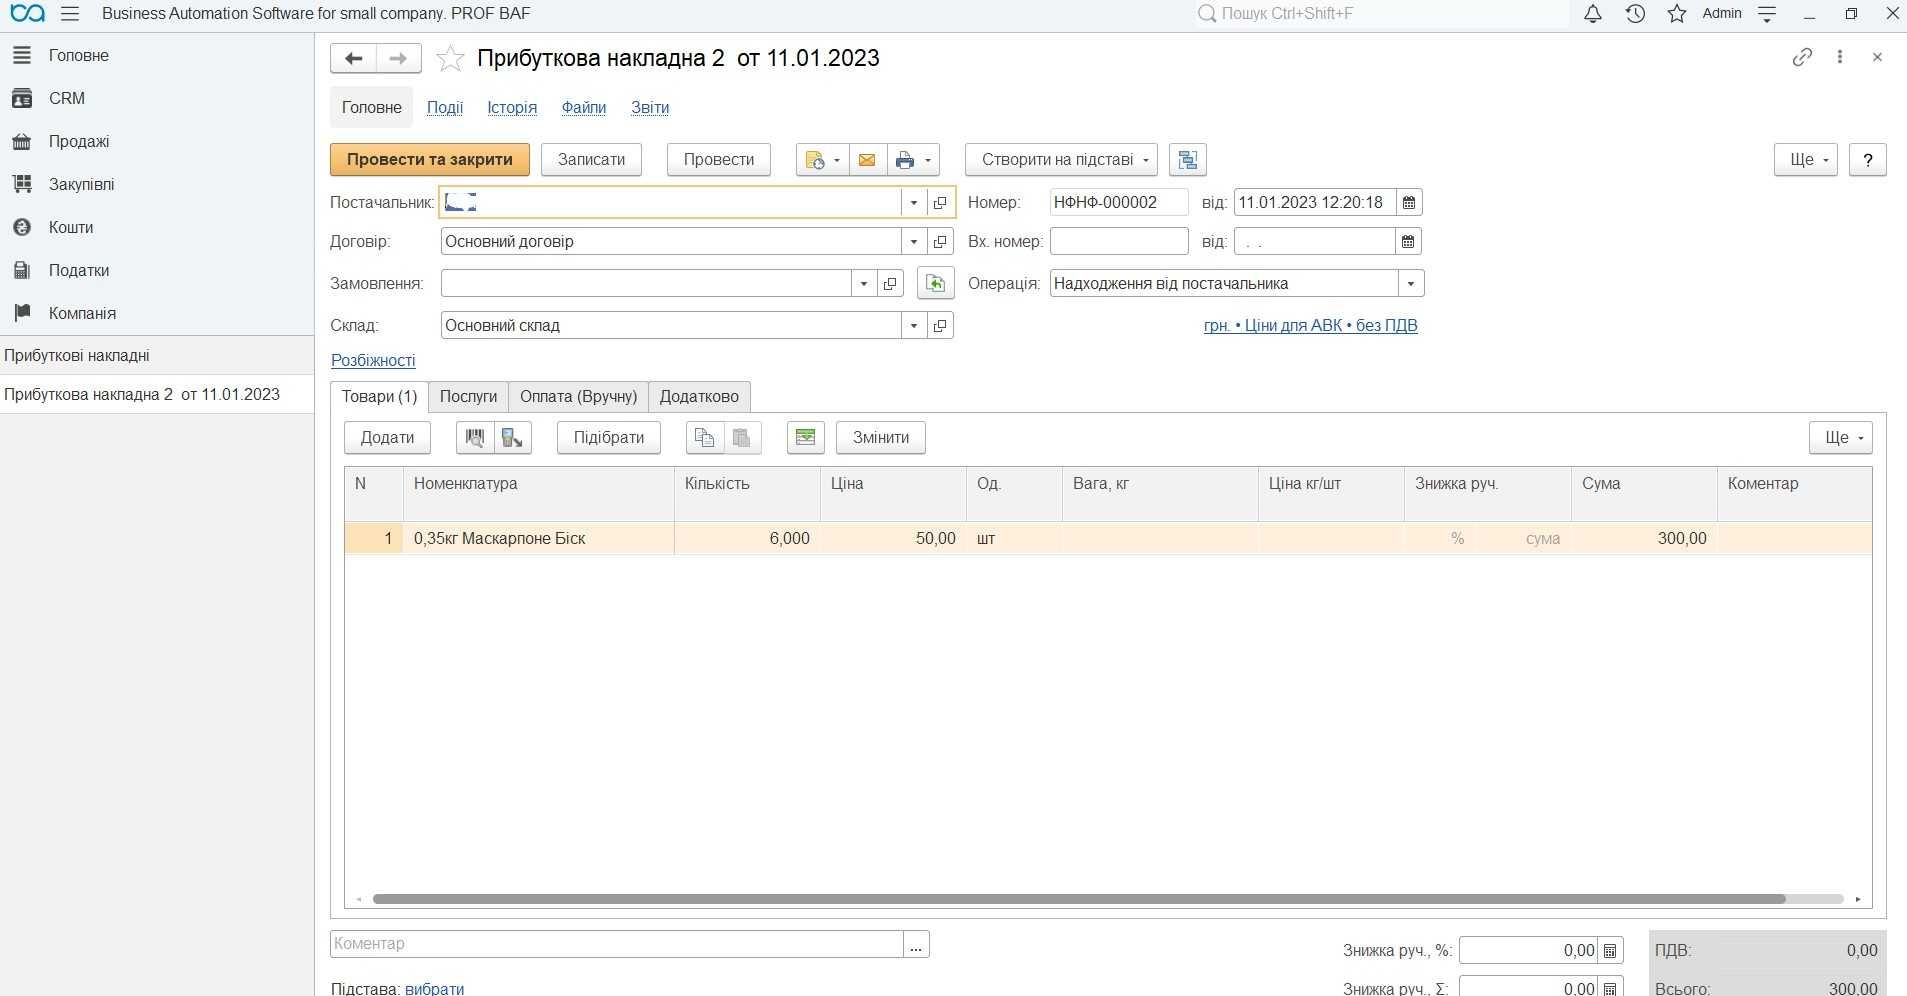The width and height of the screenshot is (1907, 996).
Task: Open the history clock icon
Action: (1635, 14)
